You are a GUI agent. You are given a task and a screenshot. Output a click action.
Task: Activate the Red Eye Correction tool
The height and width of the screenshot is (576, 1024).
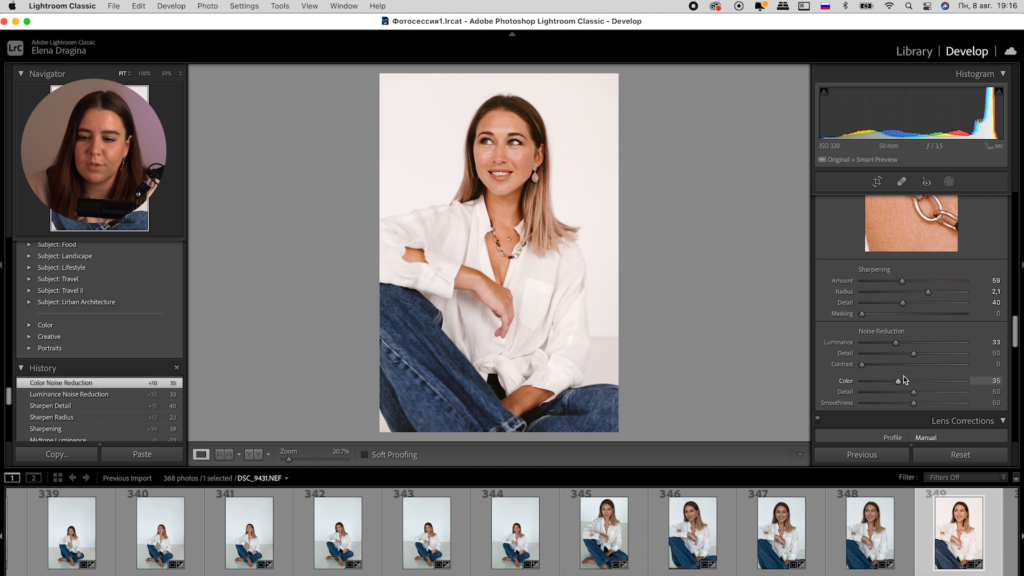[x=926, y=182]
